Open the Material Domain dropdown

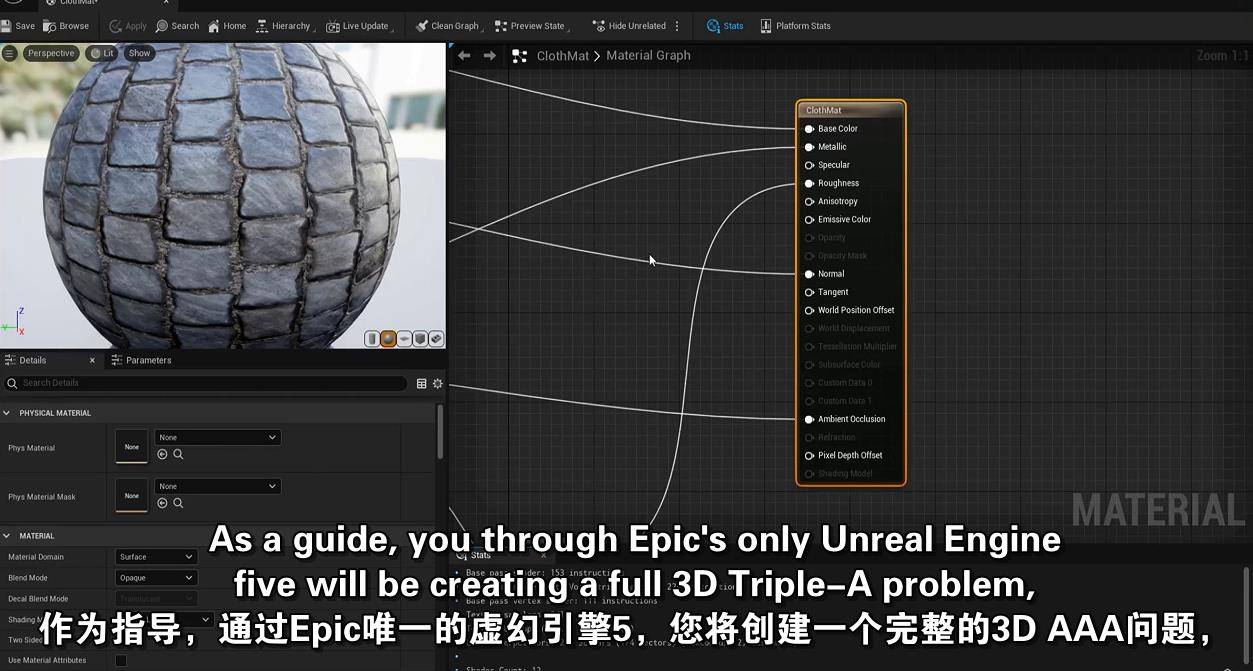(x=156, y=557)
